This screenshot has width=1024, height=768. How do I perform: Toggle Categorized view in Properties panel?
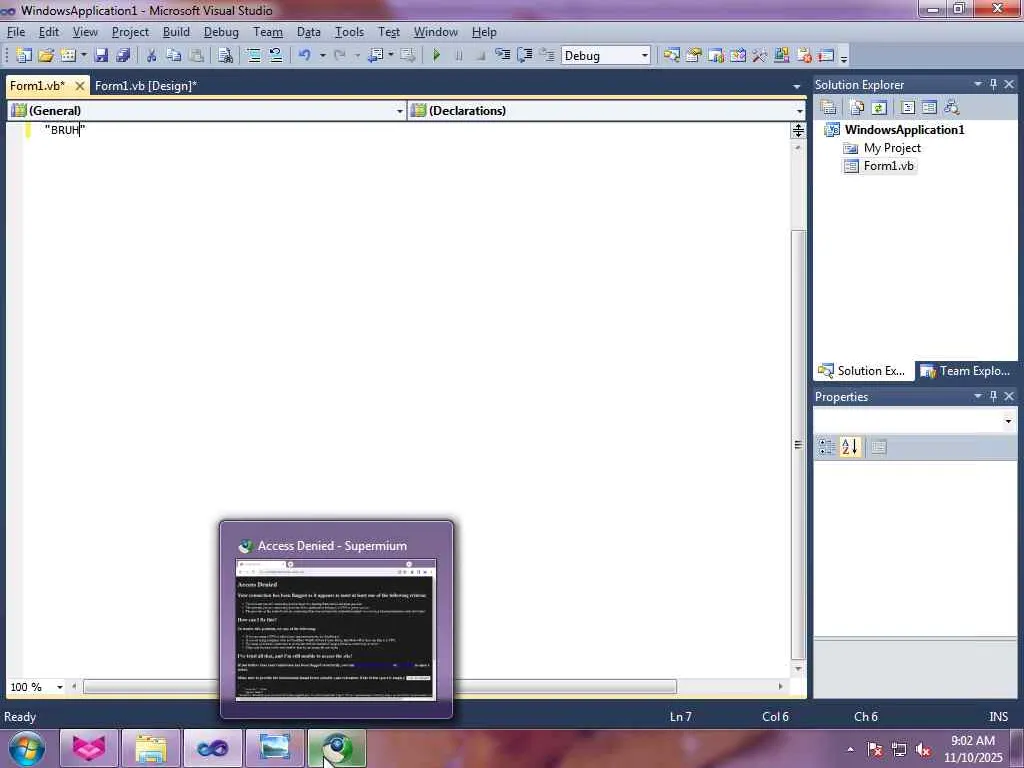click(x=826, y=447)
